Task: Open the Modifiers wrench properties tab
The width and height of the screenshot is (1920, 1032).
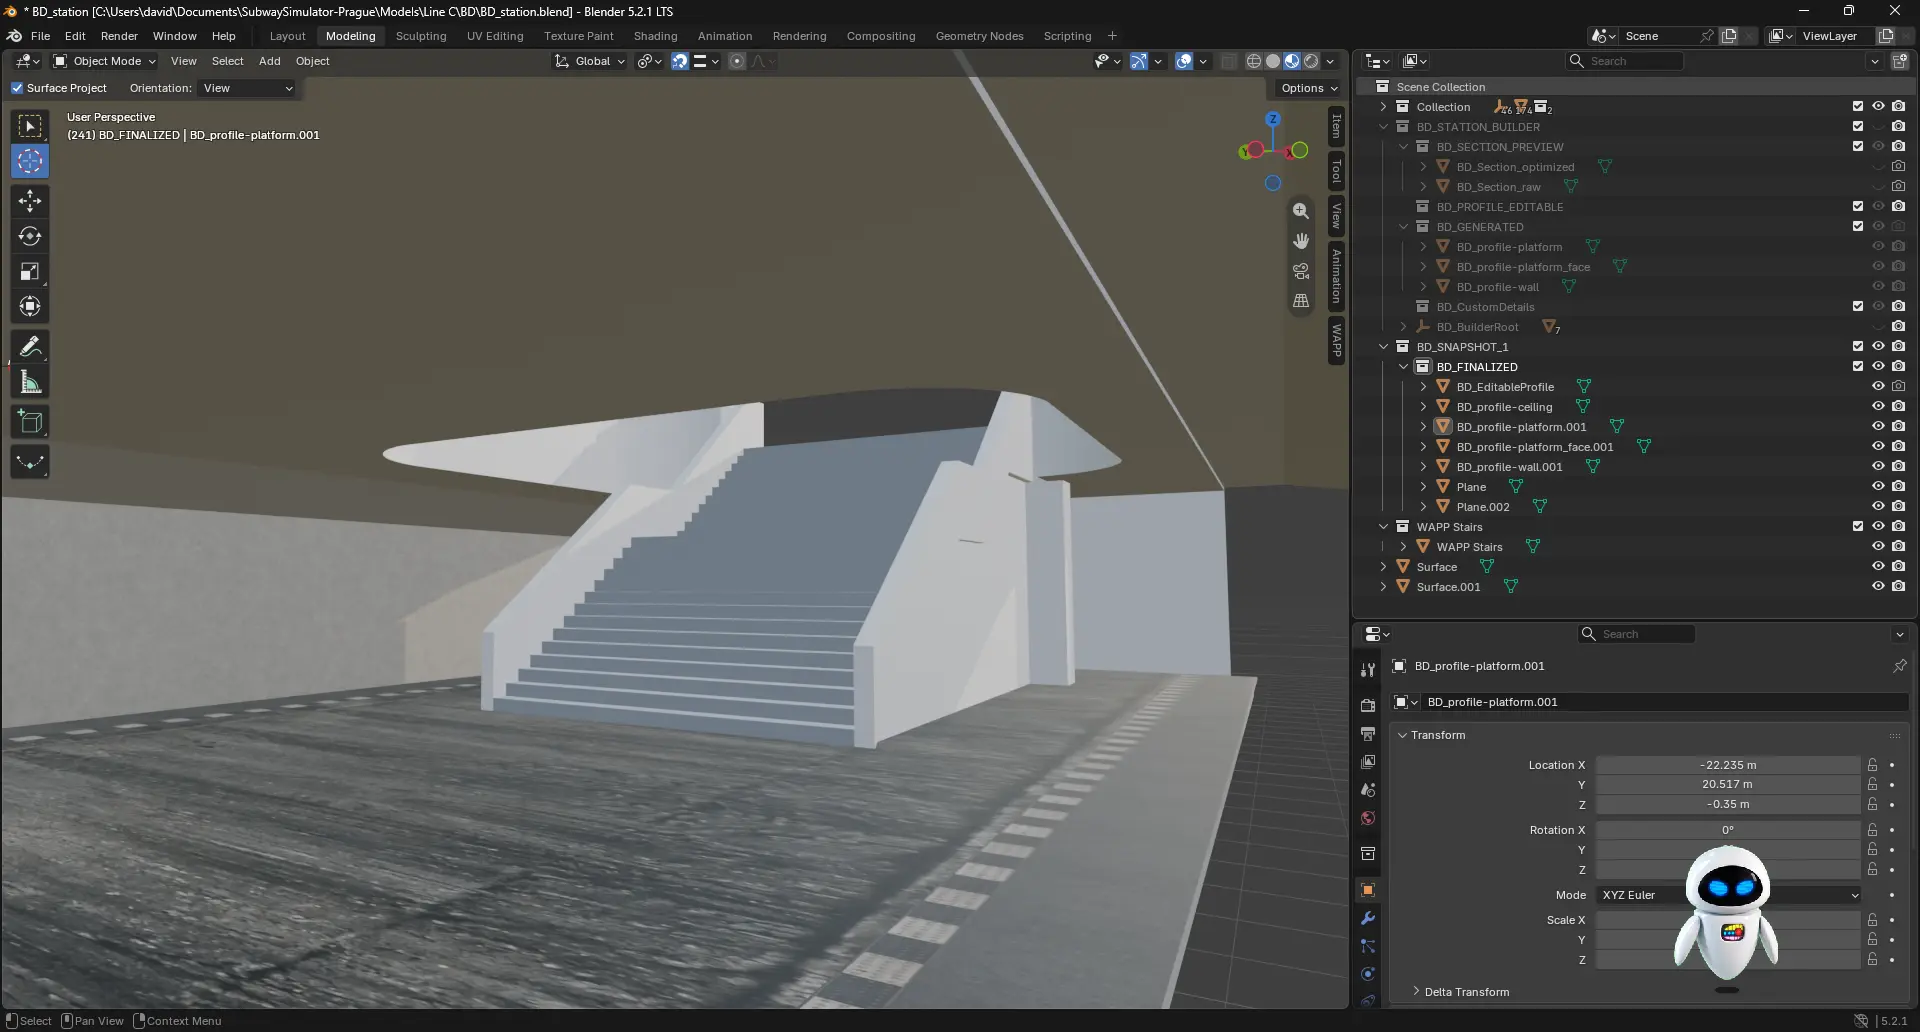Action: click(x=1368, y=918)
